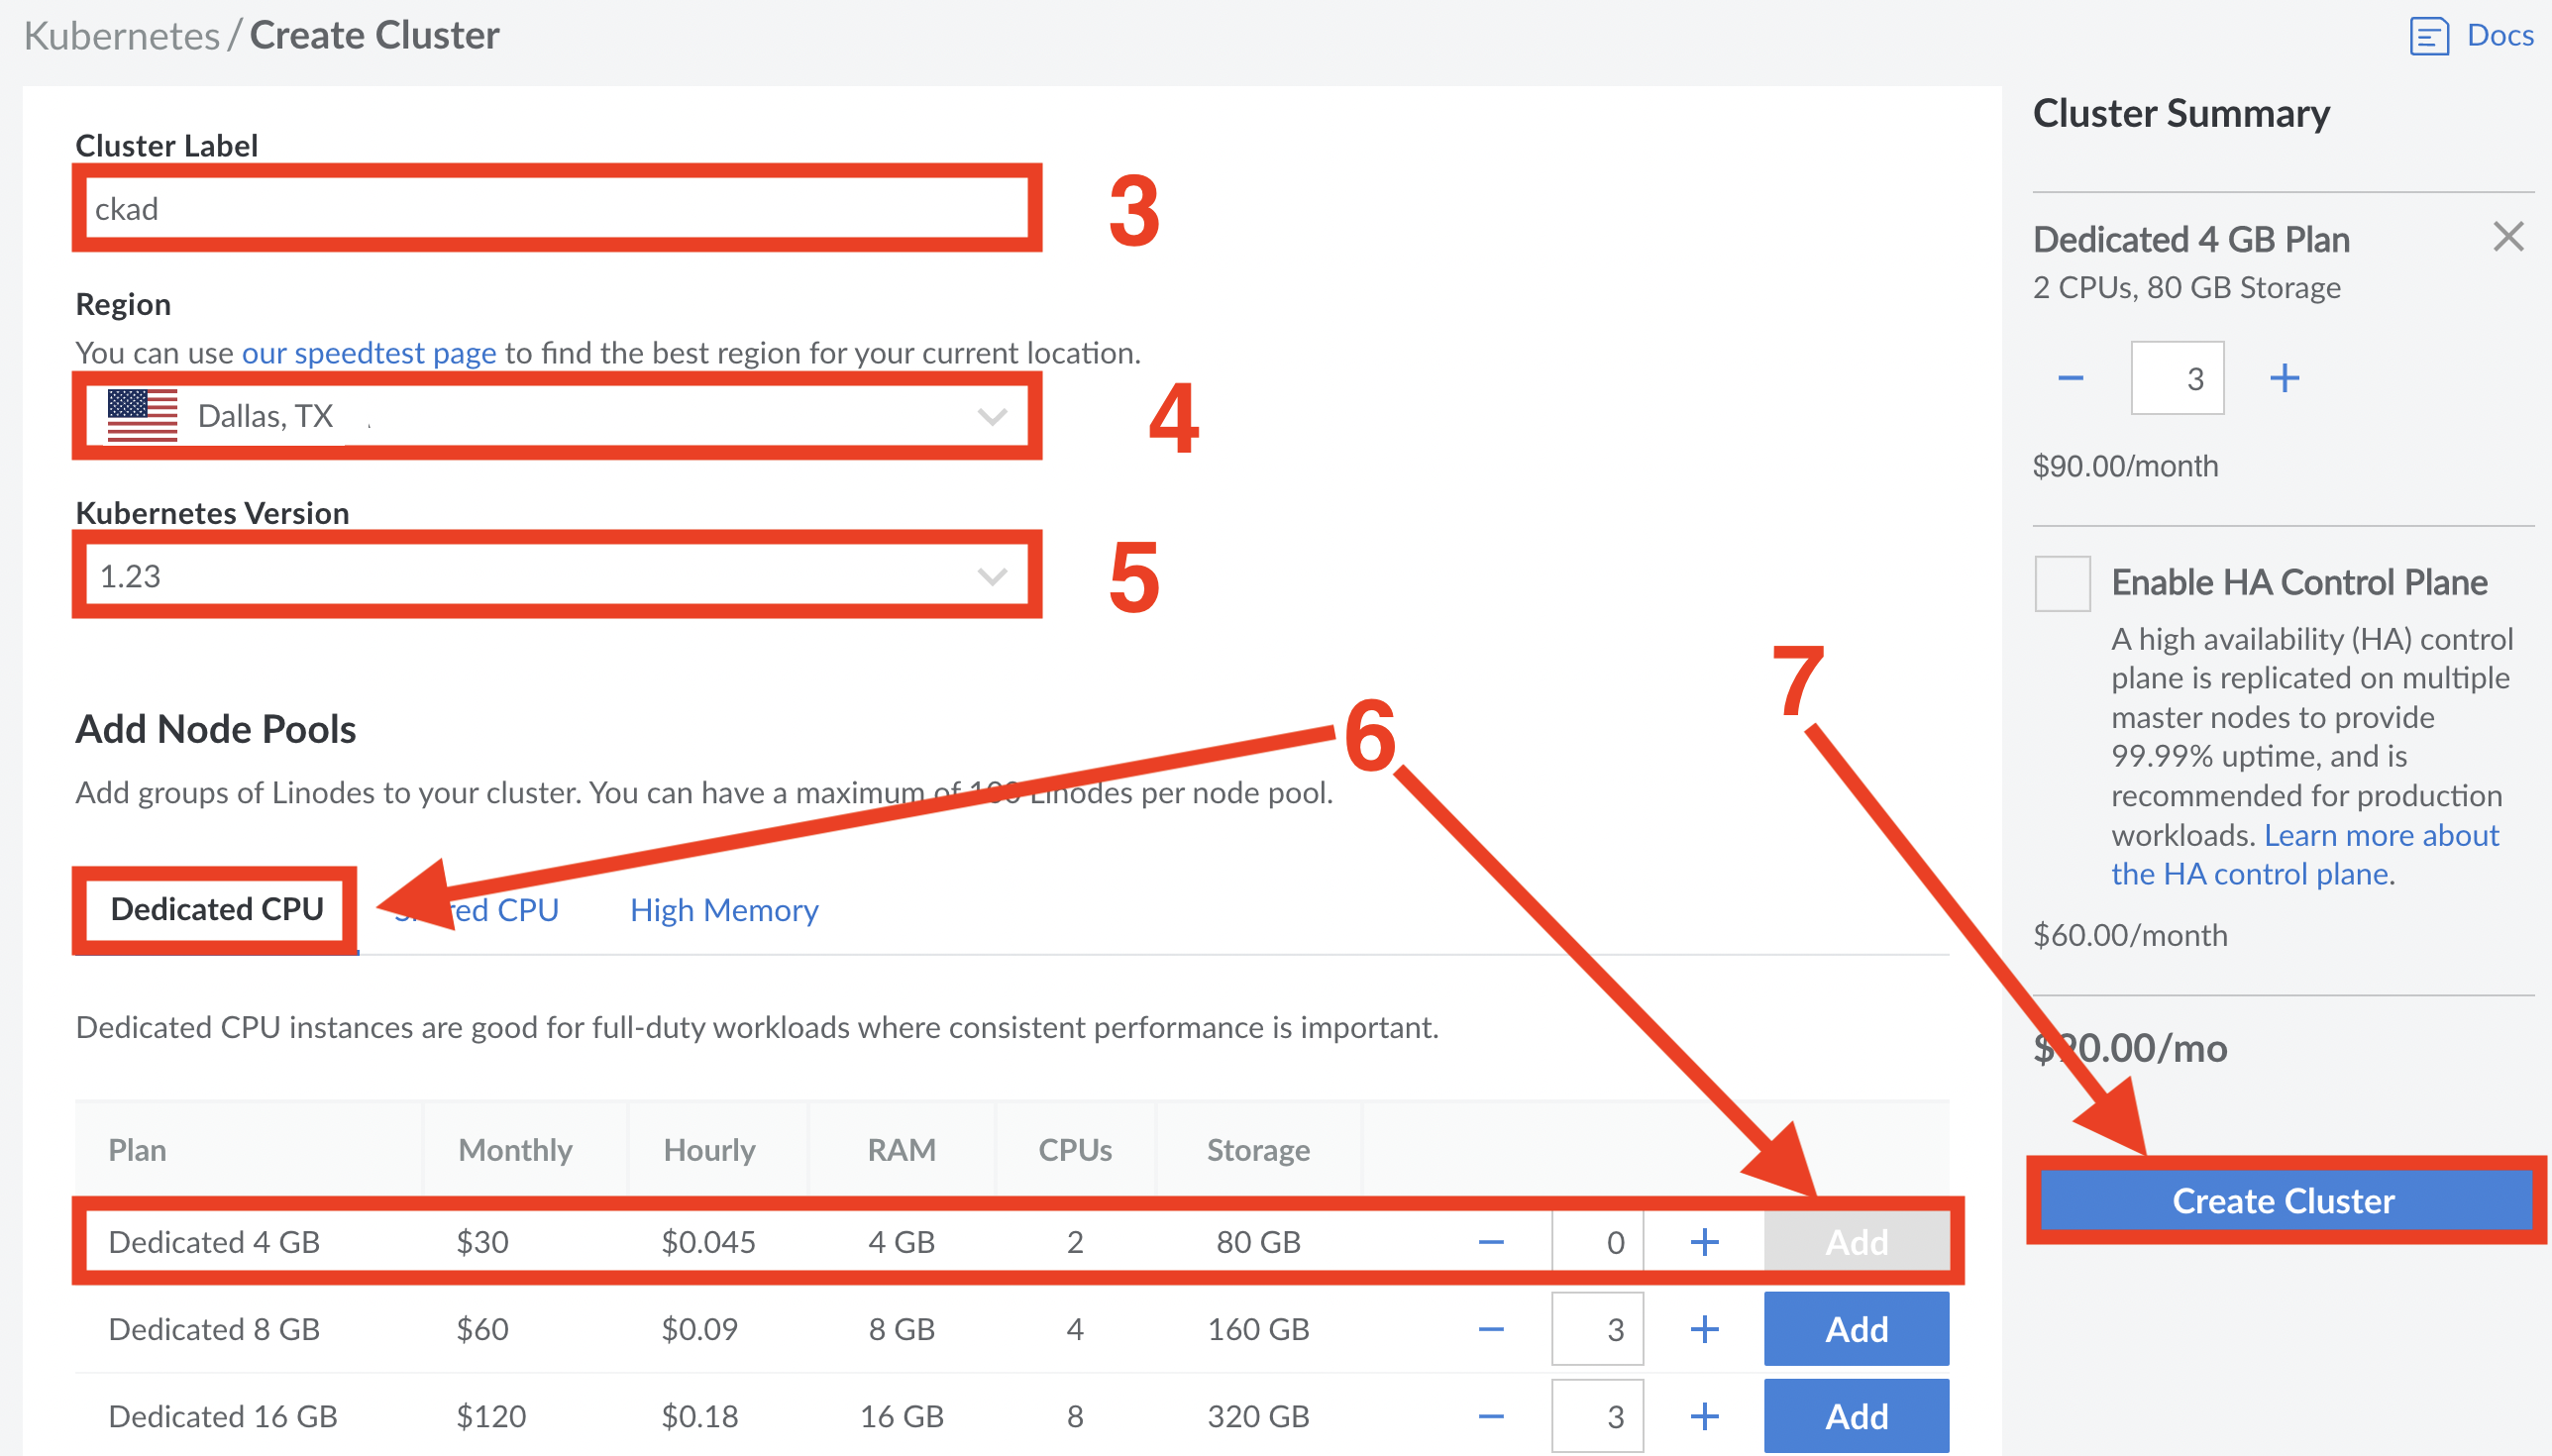Image resolution: width=2552 pixels, height=1456 pixels.
Task: Click the Cluster Label input field
Action: [556, 209]
